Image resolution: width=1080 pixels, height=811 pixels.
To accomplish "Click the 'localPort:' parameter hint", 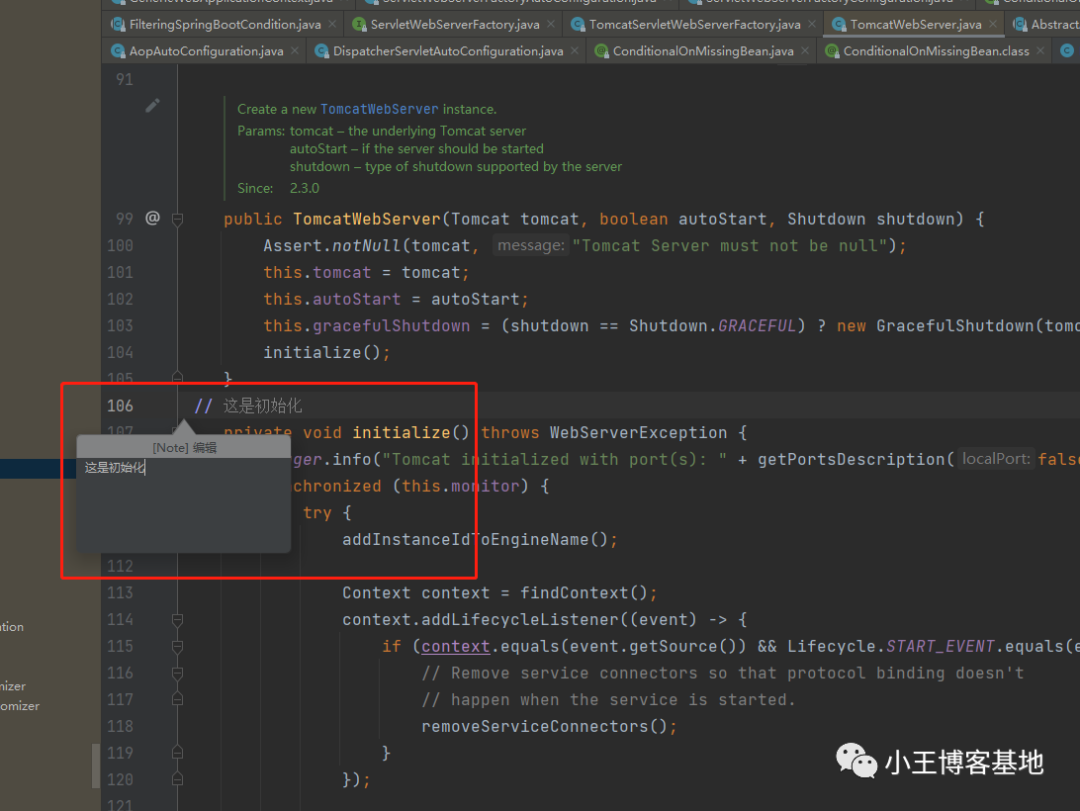I will [x=995, y=459].
